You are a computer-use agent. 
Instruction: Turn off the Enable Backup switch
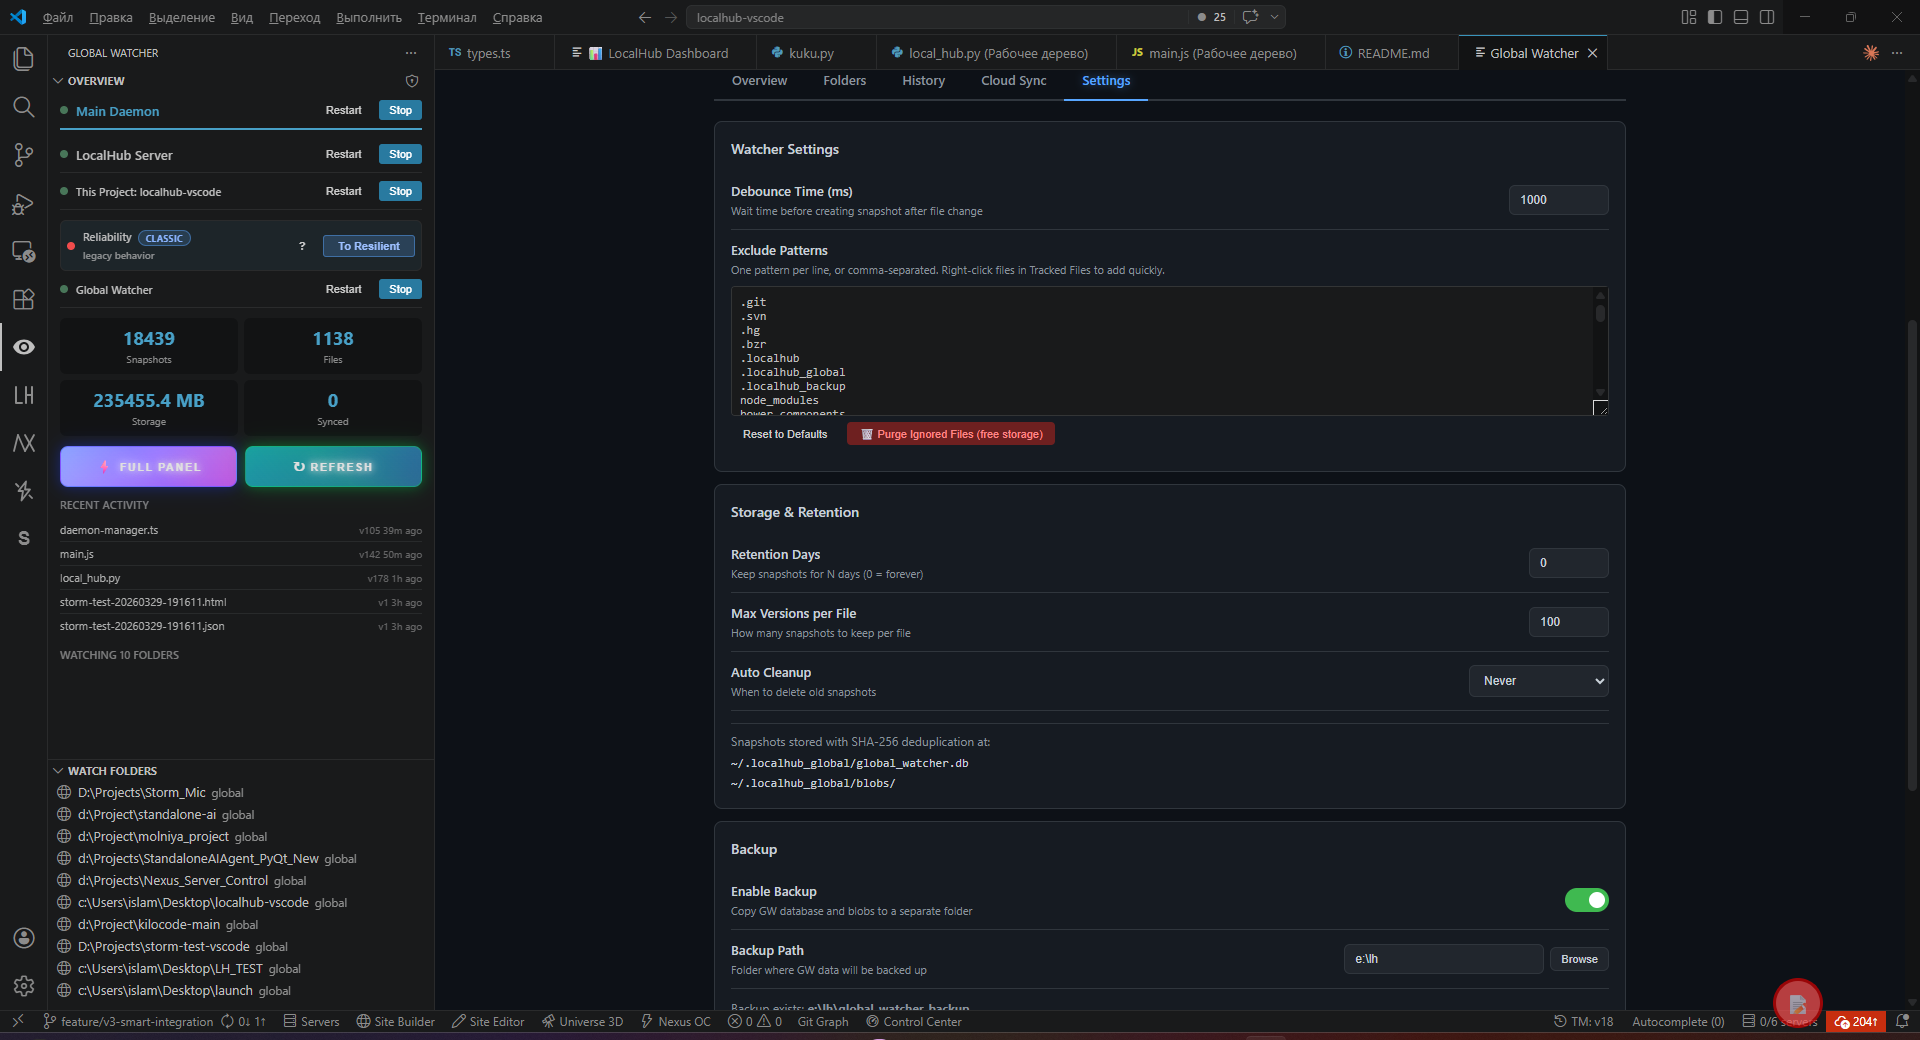(1587, 900)
